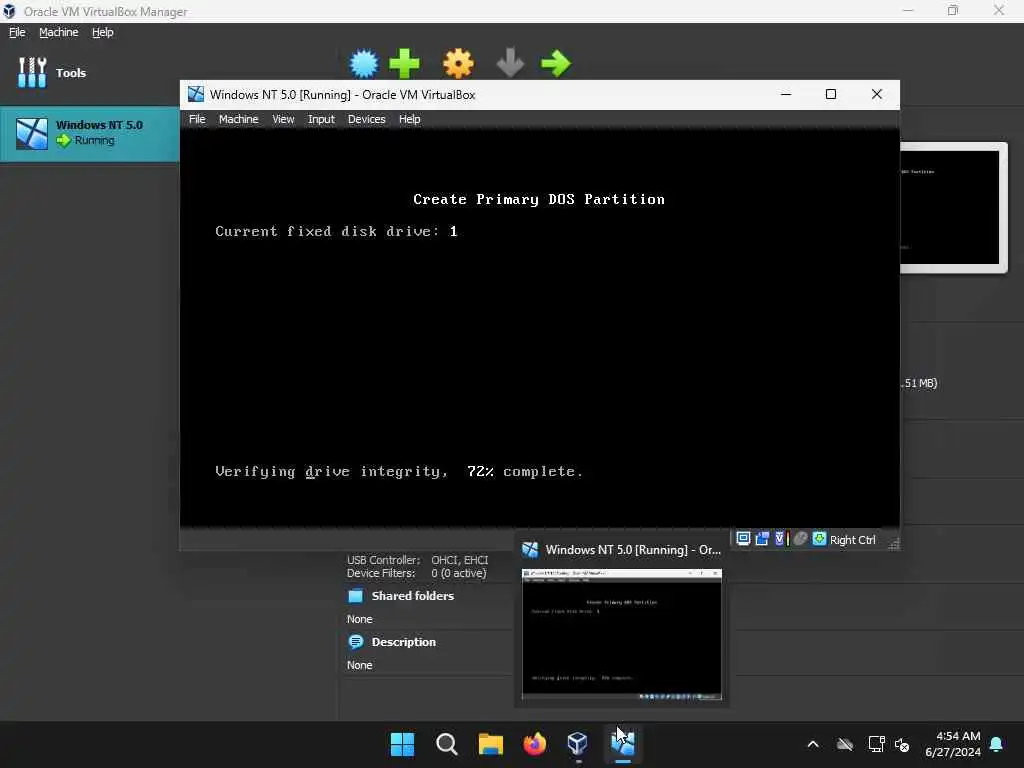Click the mouse integration status icon
The image size is (1024, 768).
800,539
